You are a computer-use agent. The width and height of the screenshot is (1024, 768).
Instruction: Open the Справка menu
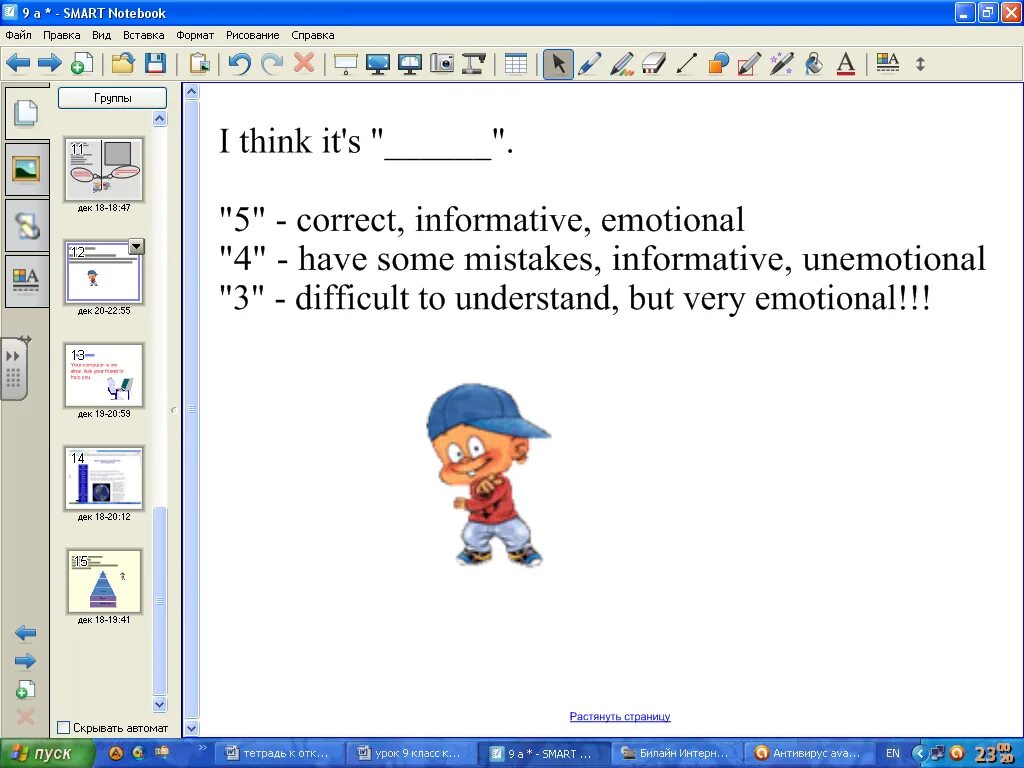[313, 35]
